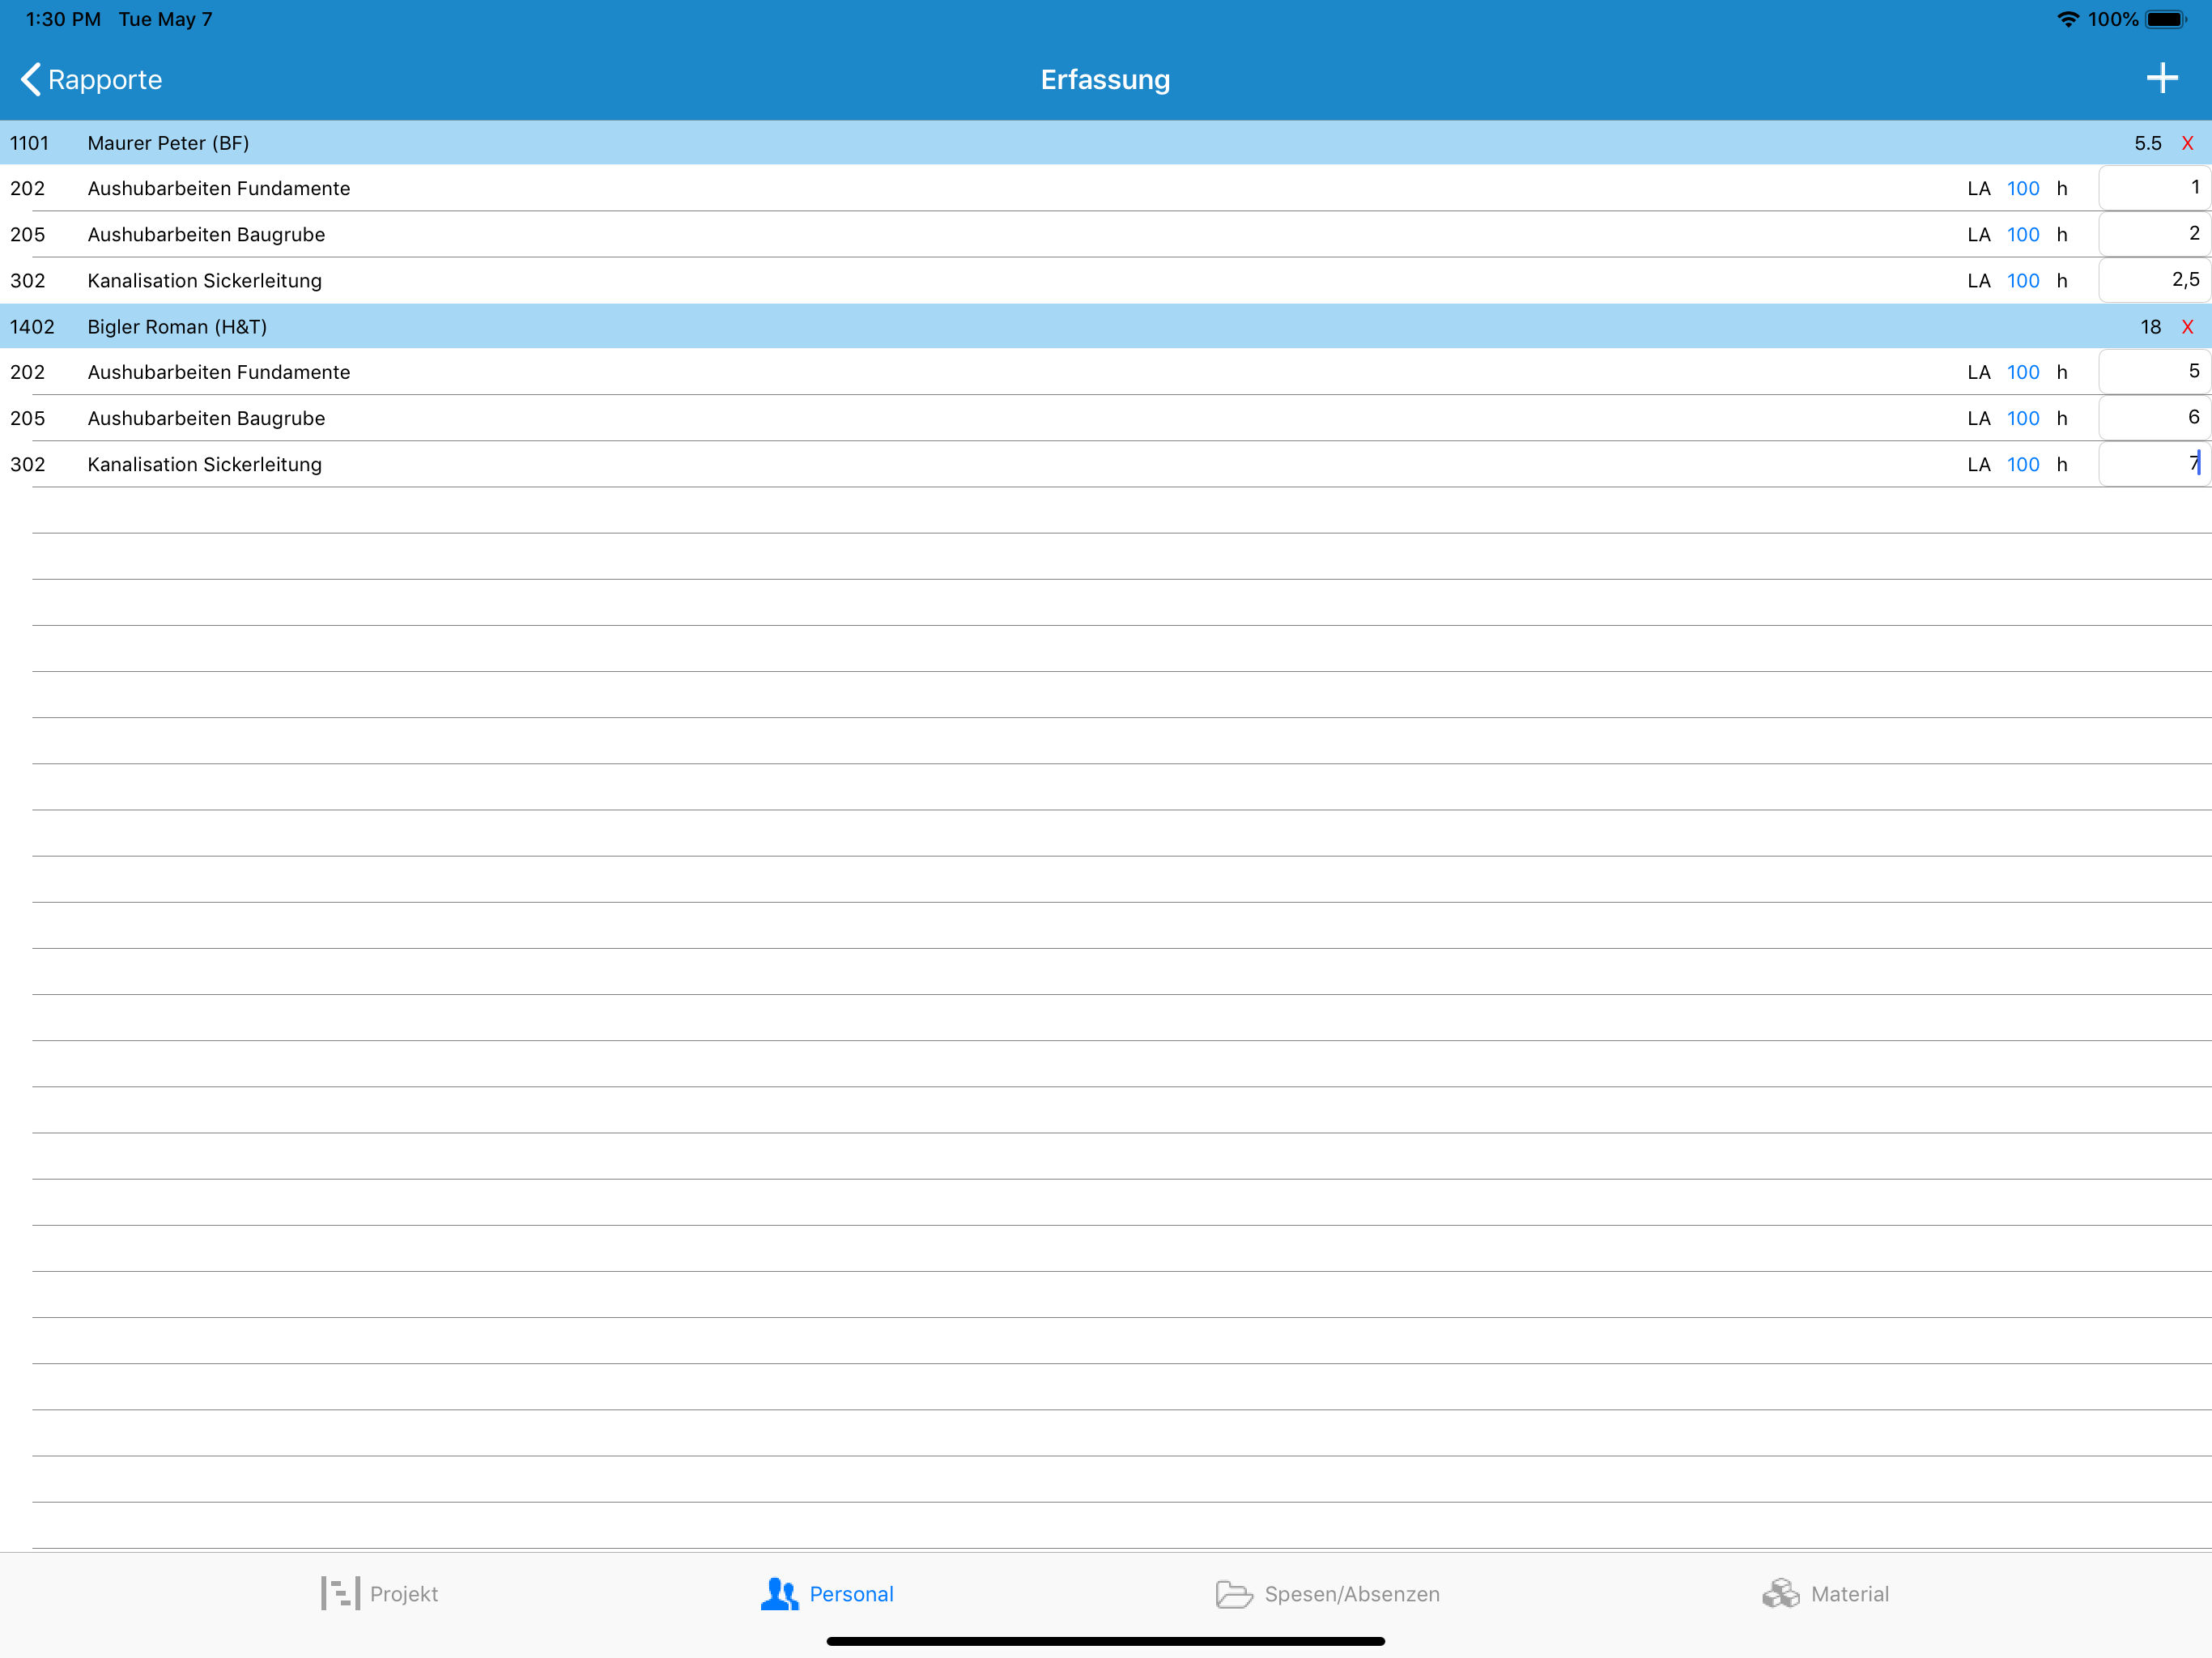Edit Bigler's Baugrube hours field showing 6
2212x1658 pixels.
tap(2154, 418)
